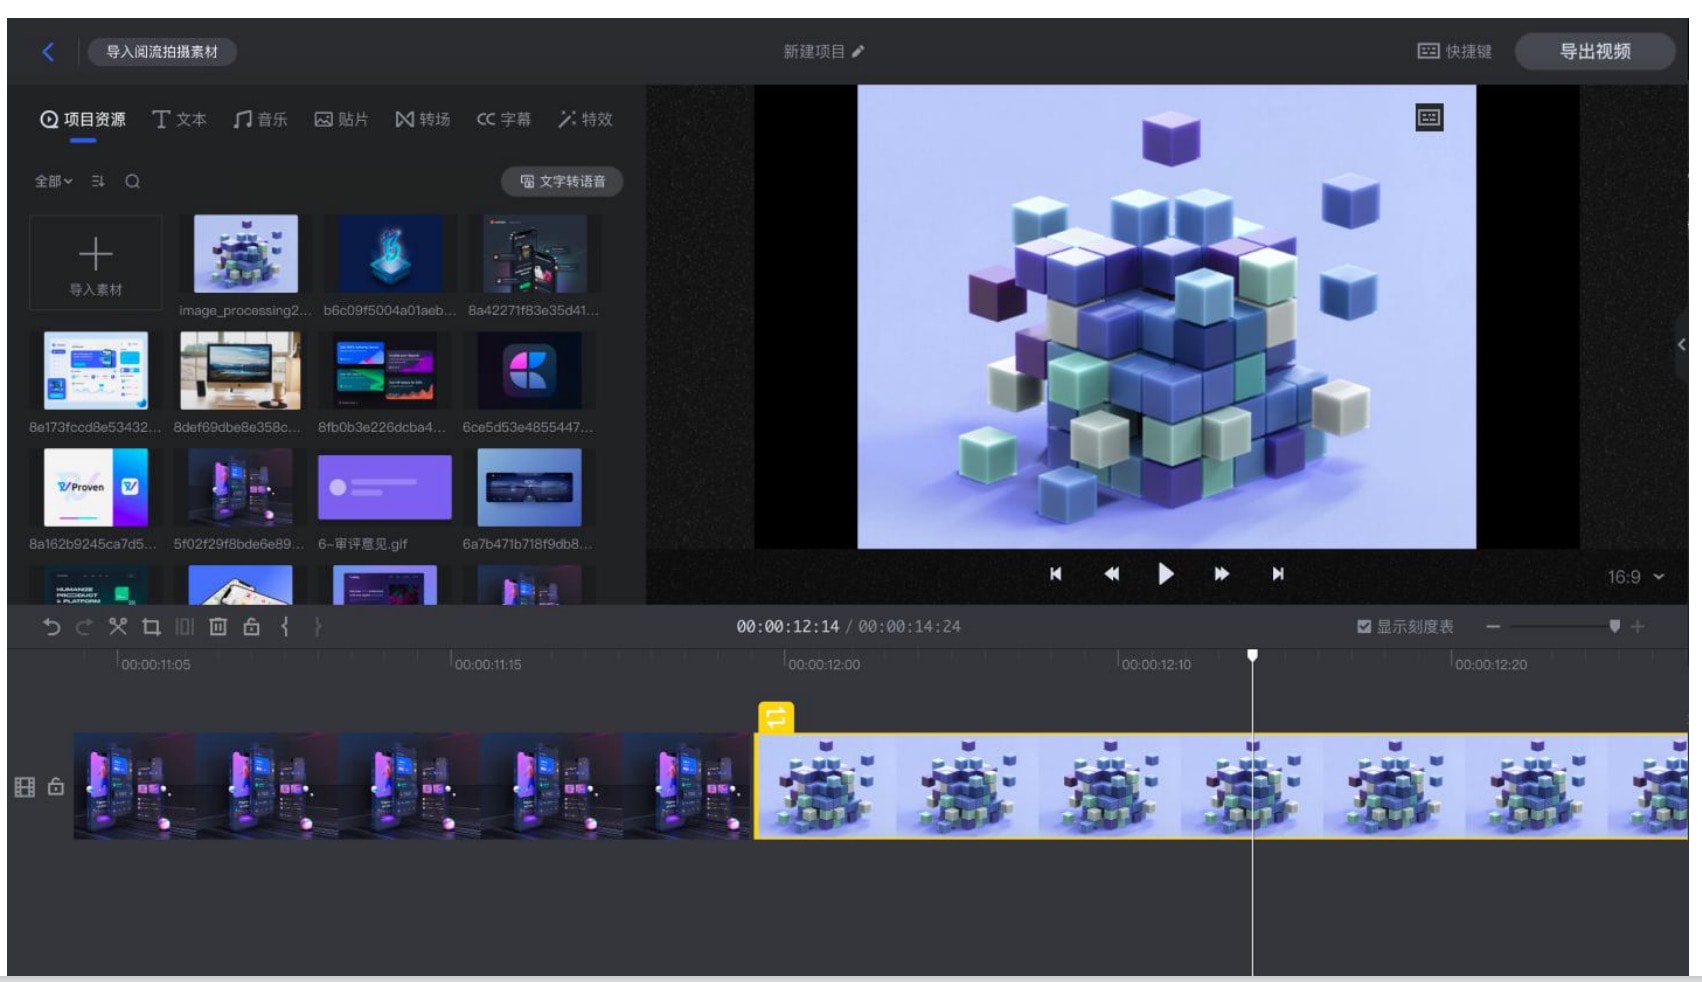Screen dimensions: 1702x982
Task: Click the timeline zoom slider handle
Action: pyautogui.click(x=1614, y=626)
